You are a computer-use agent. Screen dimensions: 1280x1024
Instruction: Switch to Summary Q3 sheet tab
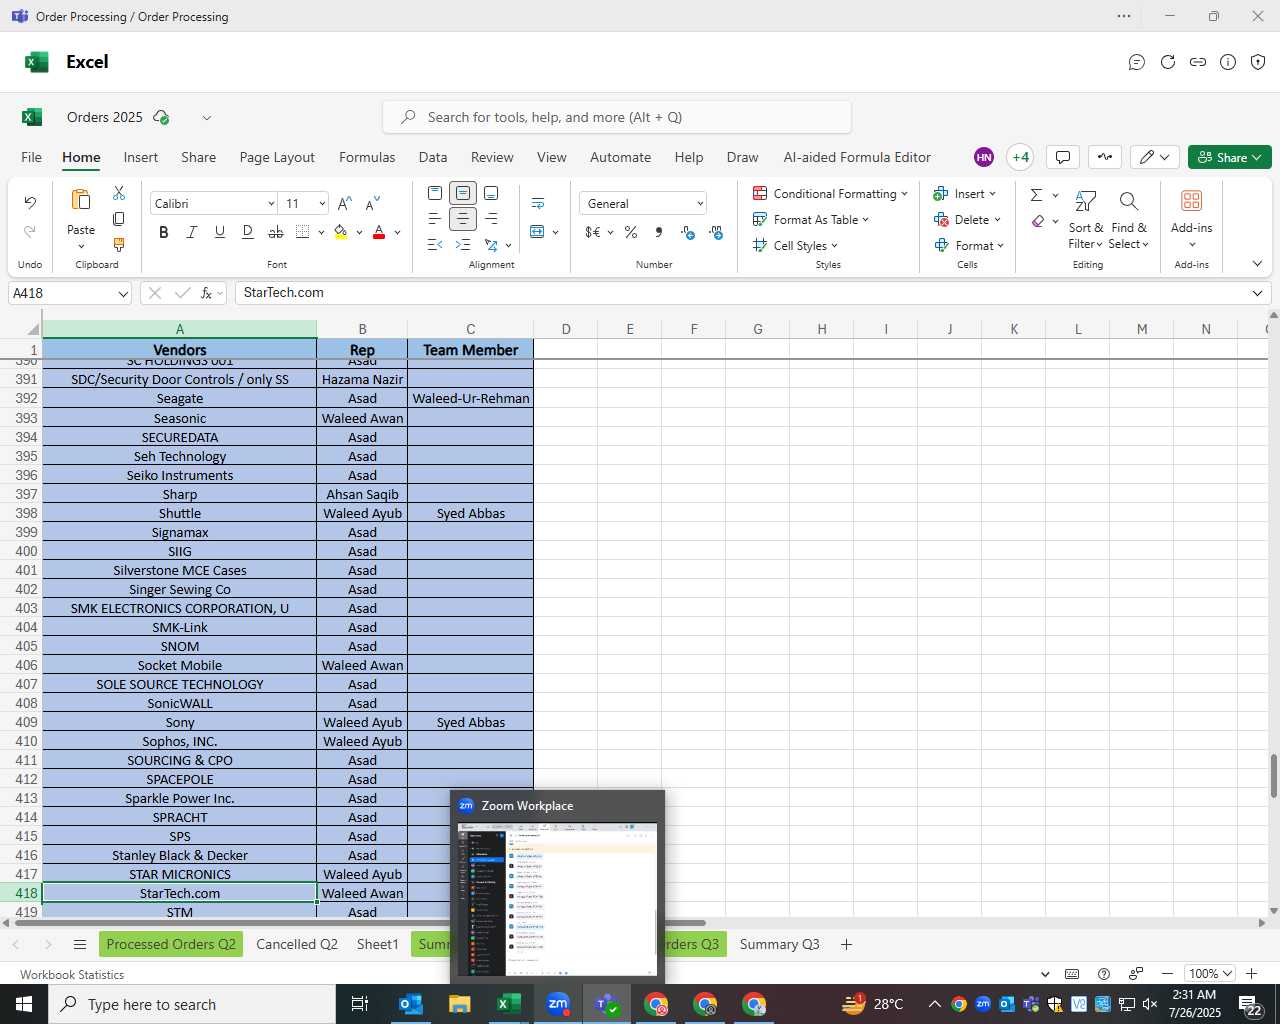point(780,944)
